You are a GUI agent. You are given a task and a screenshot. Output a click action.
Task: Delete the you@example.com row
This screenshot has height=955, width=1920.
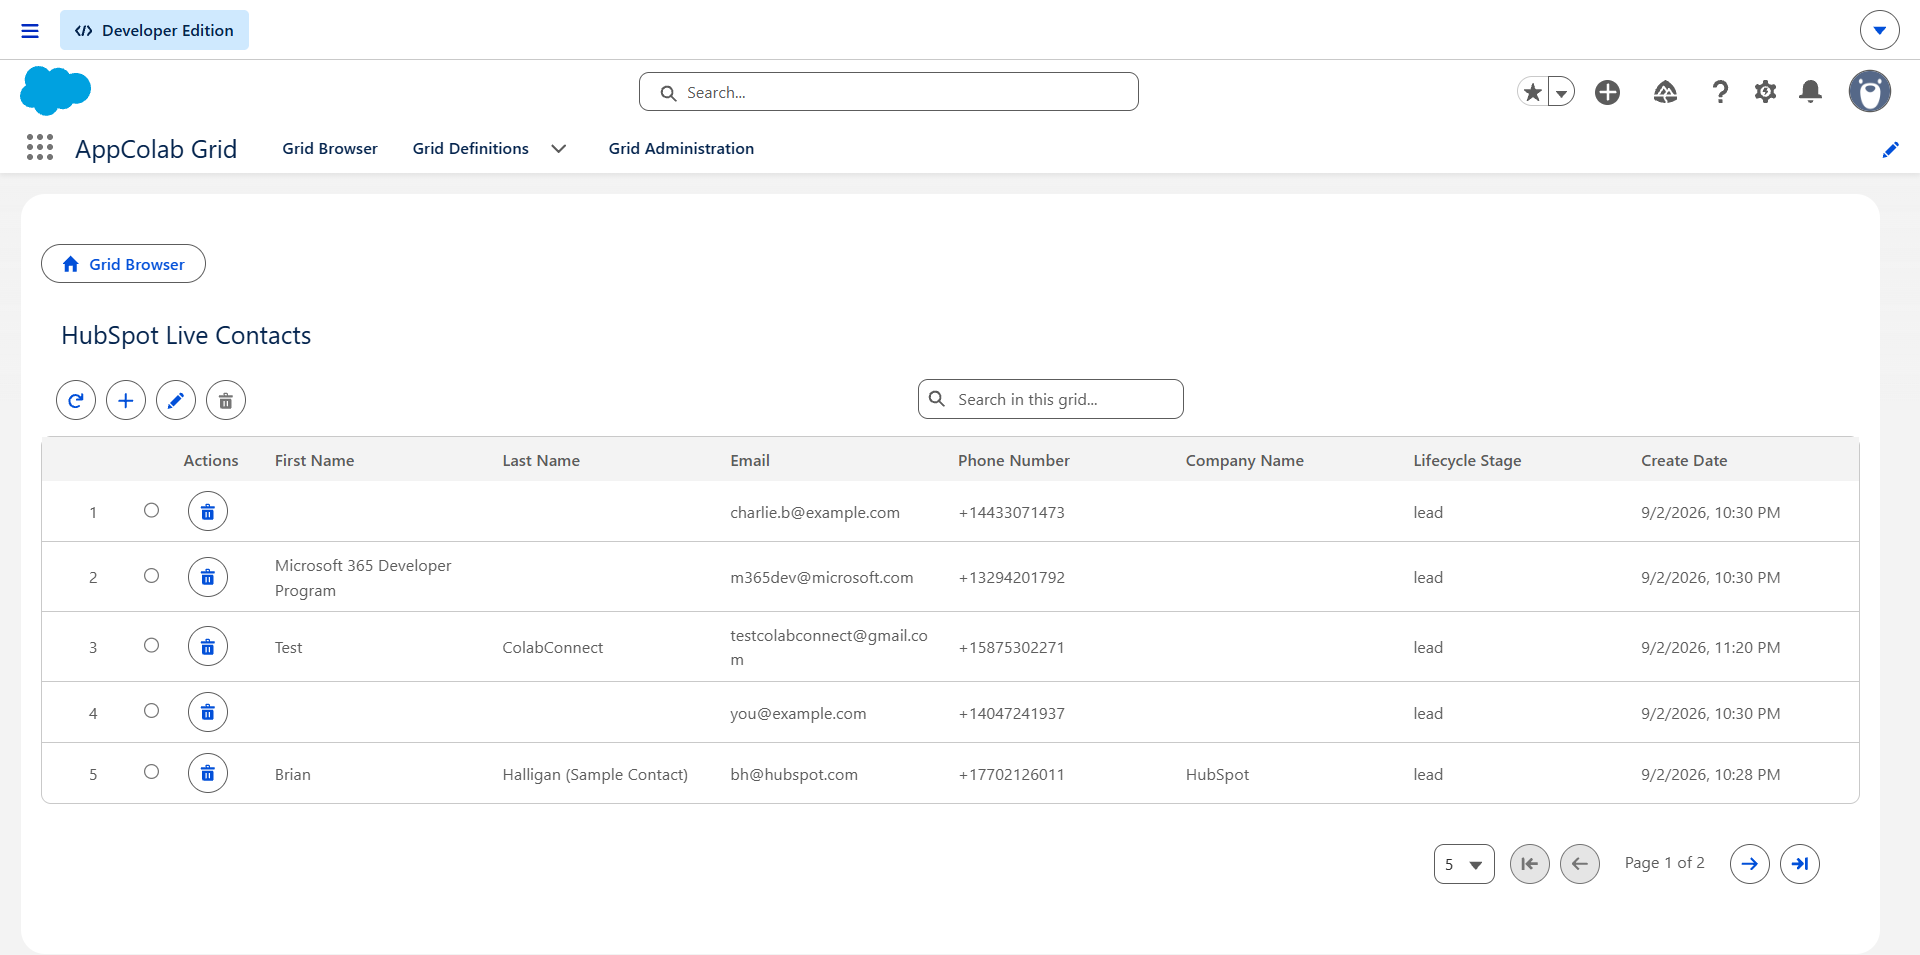tap(208, 712)
